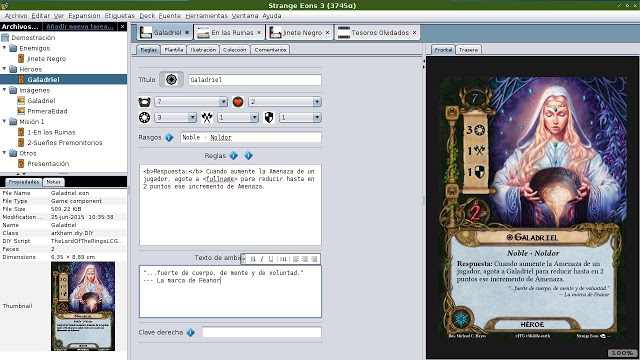Open the attack value dropdown
Viewport: 640px width, 360px height.
click(x=254, y=118)
